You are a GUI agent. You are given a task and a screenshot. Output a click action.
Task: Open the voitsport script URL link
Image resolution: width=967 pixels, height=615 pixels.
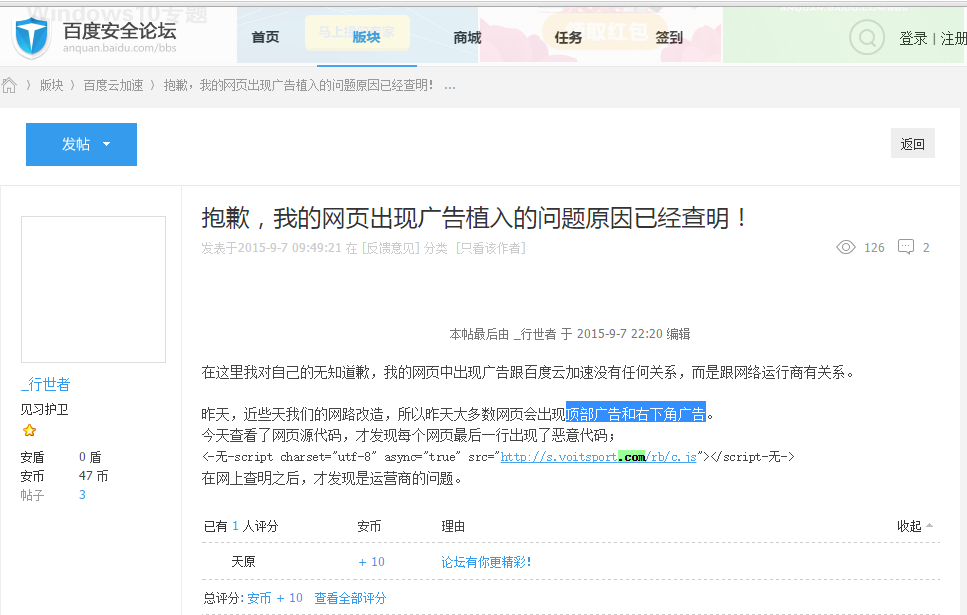point(598,457)
